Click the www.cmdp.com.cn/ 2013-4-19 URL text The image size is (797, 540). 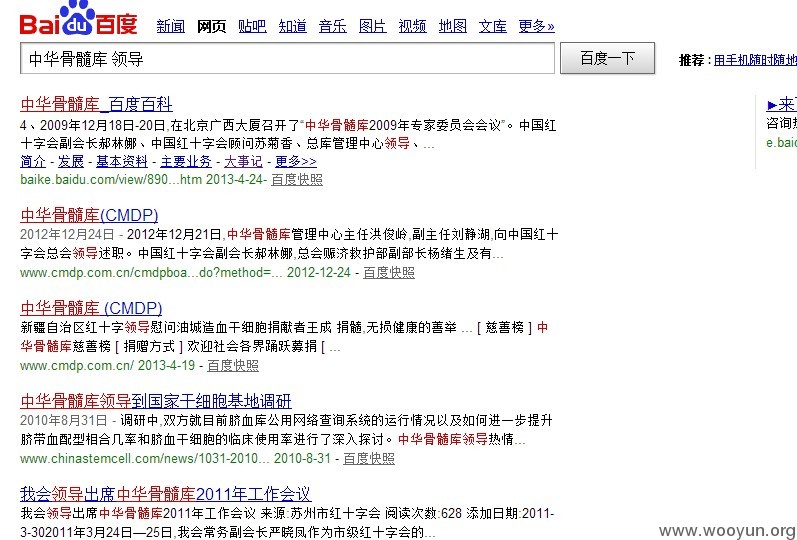107,366
